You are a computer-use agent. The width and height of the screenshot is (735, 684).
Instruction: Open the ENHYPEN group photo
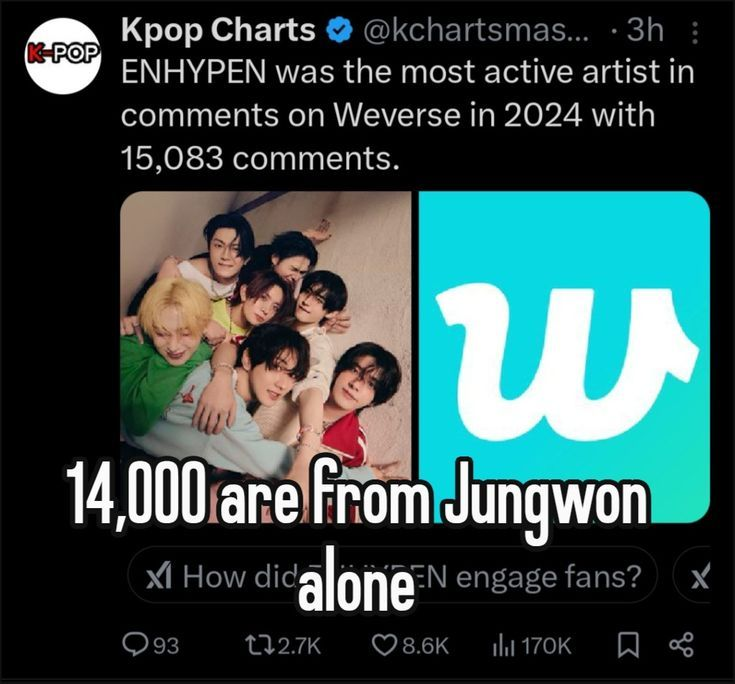click(266, 356)
